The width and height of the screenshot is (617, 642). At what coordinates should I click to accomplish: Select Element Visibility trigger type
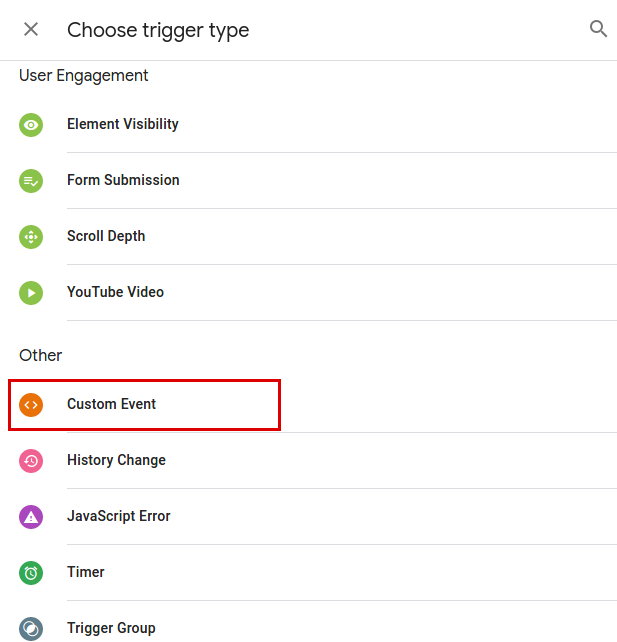click(x=123, y=125)
